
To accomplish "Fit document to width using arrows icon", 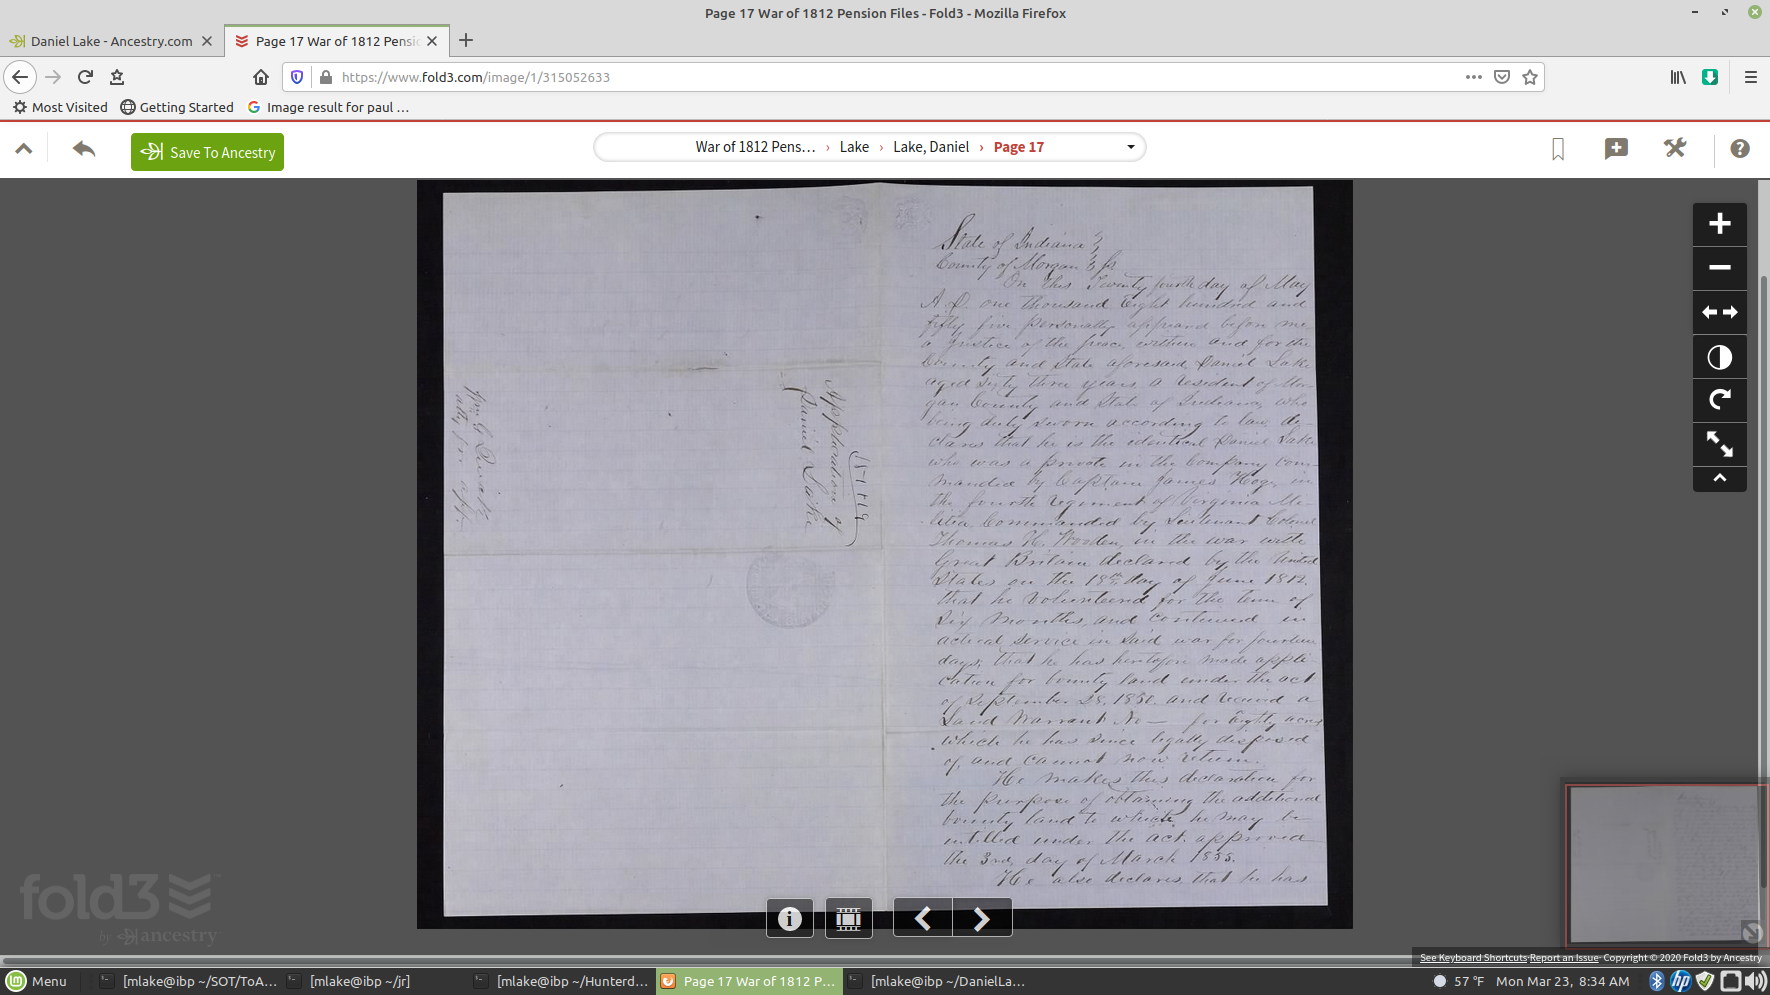I will [x=1719, y=313].
